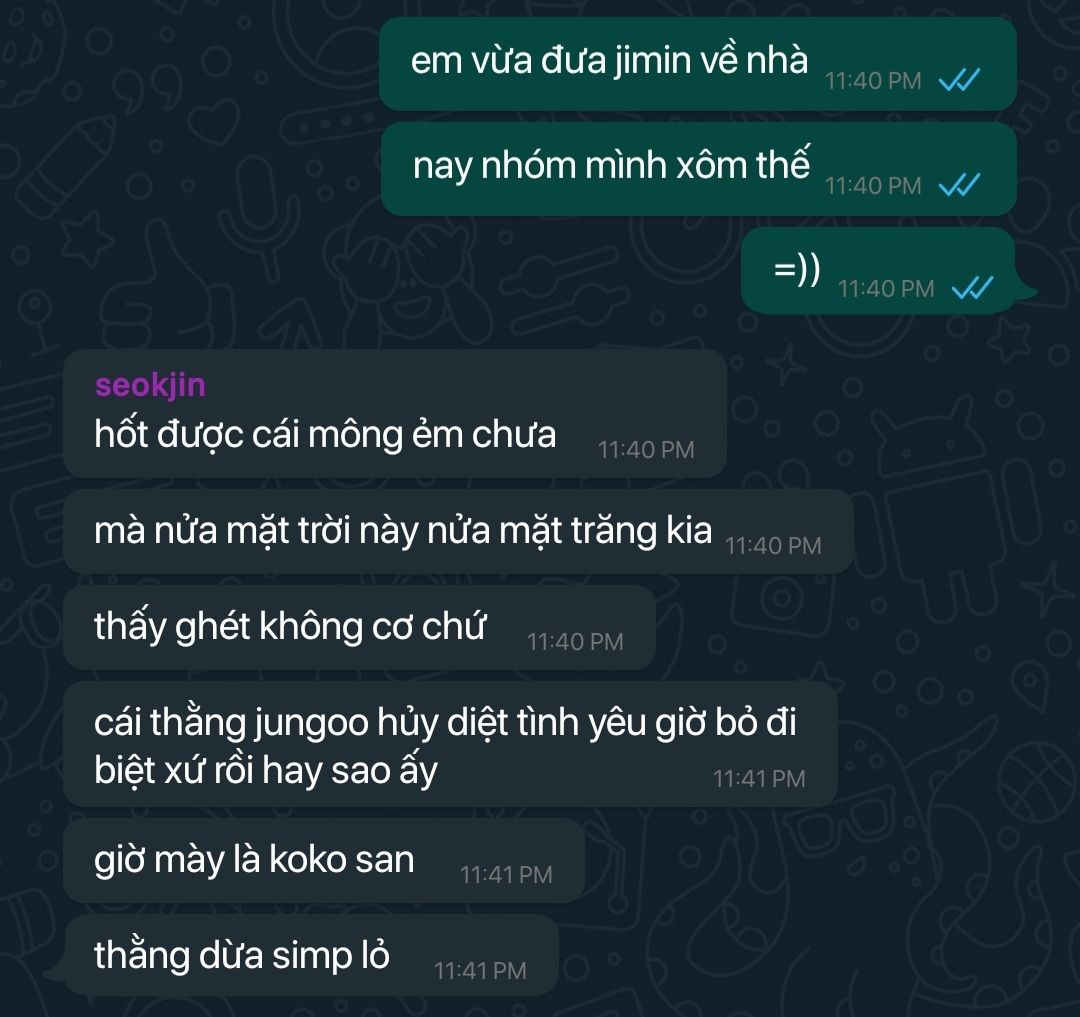This screenshot has height=1017, width=1080.
Task: Click read receipt checkmarks on 'em vừa đưa jimin về nhà'
Action: pyautogui.click(x=959, y=81)
